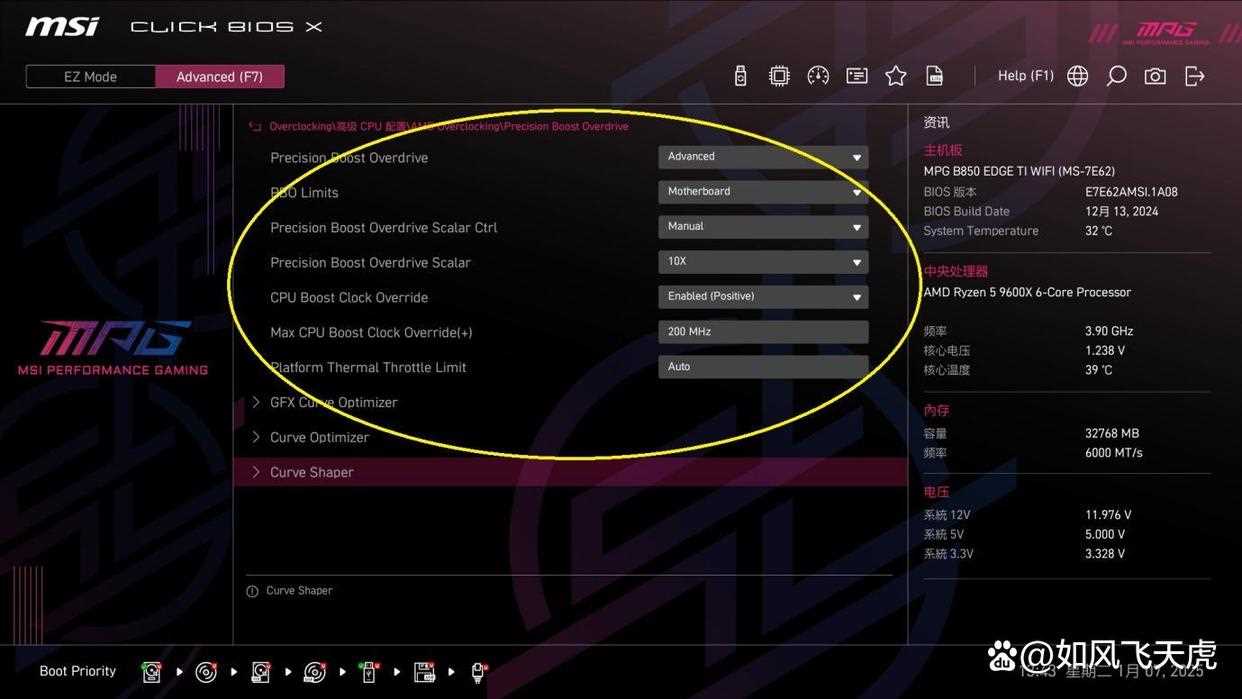Select the network boot device icon
This screenshot has height=699, width=1242.
(x=478, y=672)
